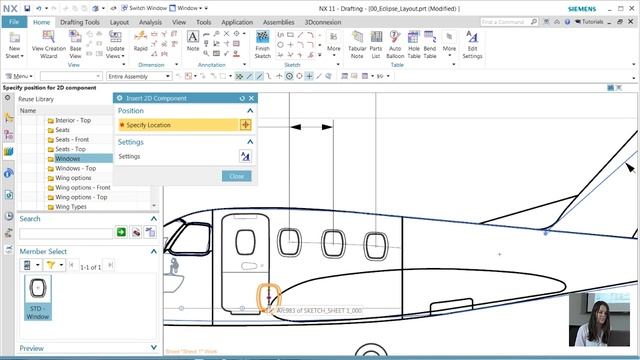Collapse the Search section
Image resolution: width=640 pixels, height=360 pixels.
tap(153, 218)
